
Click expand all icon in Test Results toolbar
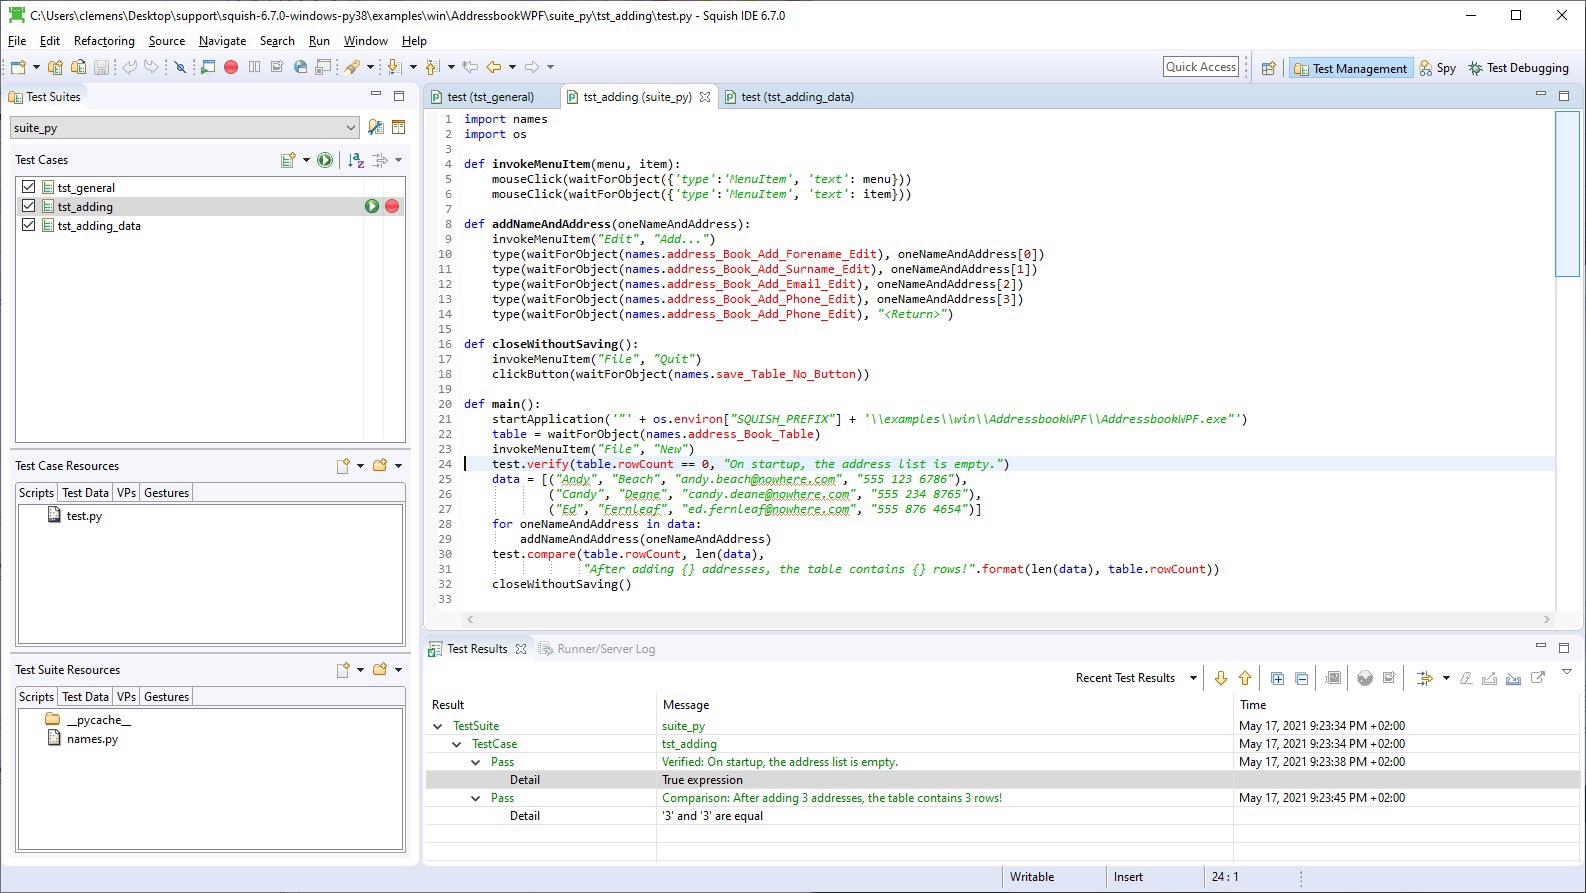(1277, 678)
